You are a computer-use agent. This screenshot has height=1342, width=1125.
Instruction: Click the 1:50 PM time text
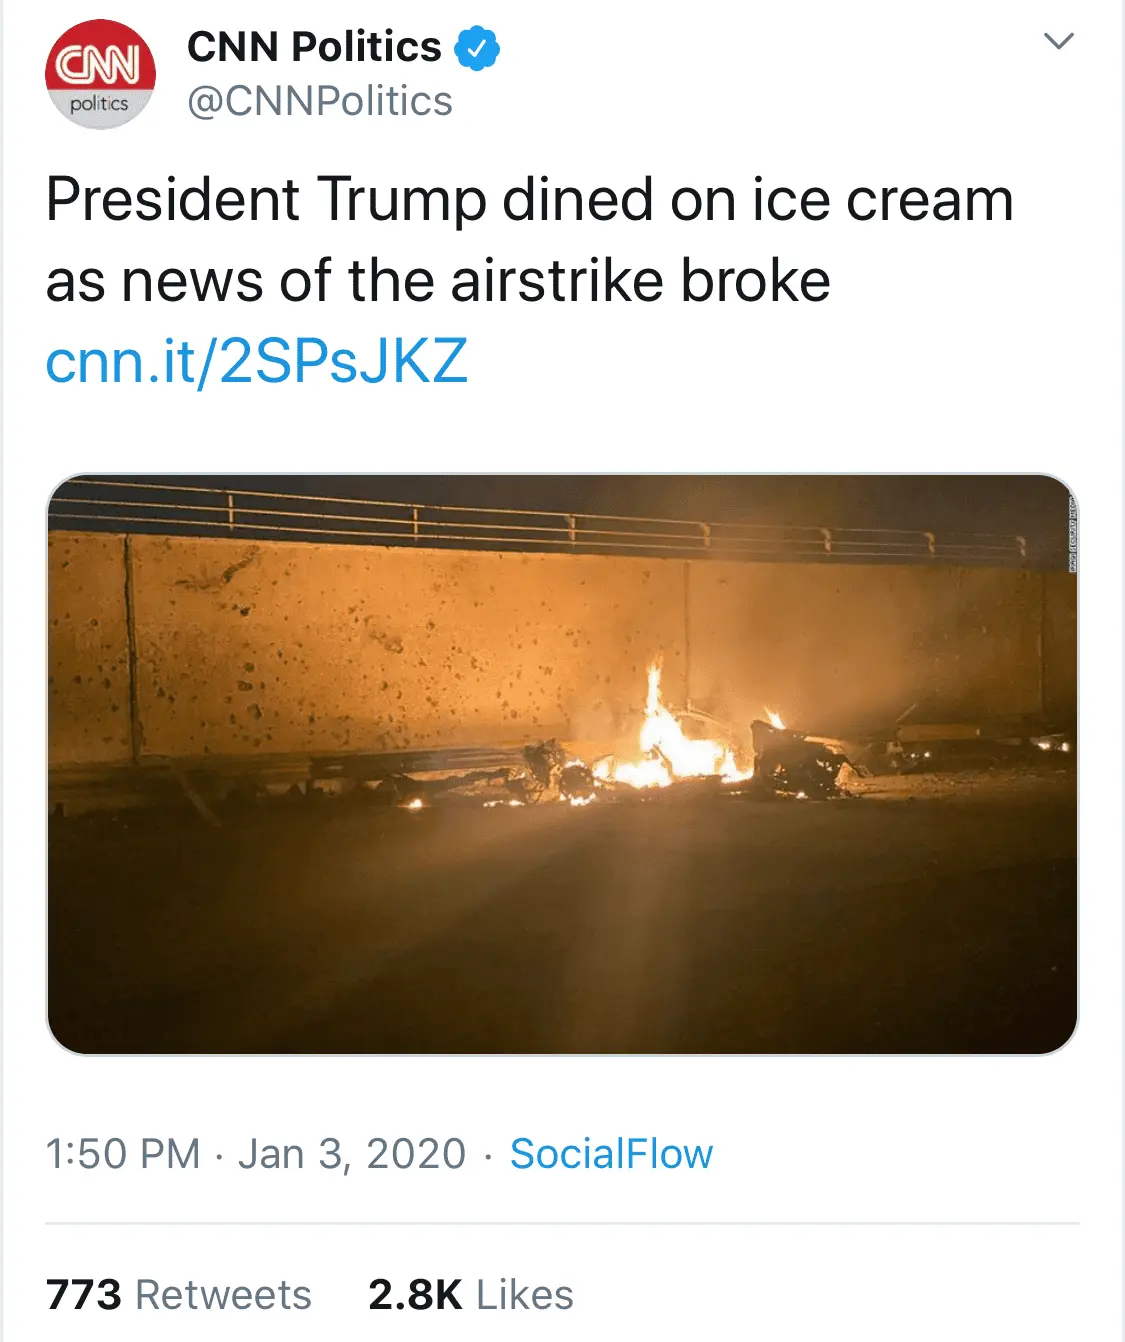(x=123, y=1154)
